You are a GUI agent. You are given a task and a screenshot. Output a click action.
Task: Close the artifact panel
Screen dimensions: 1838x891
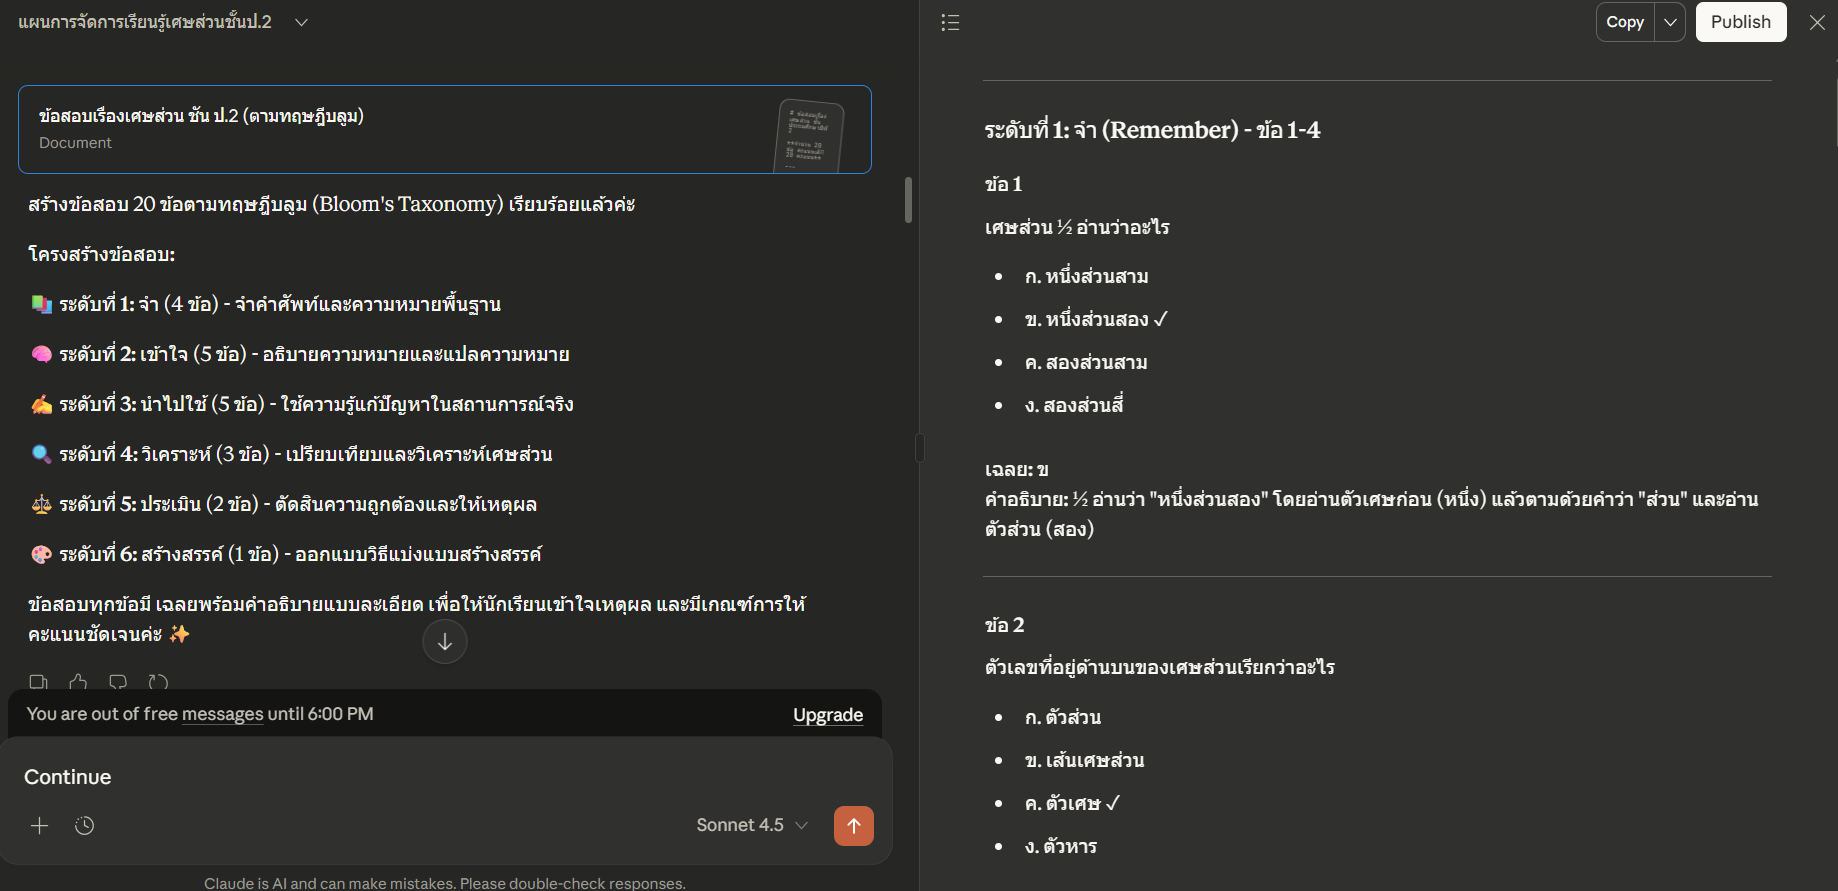click(1817, 22)
